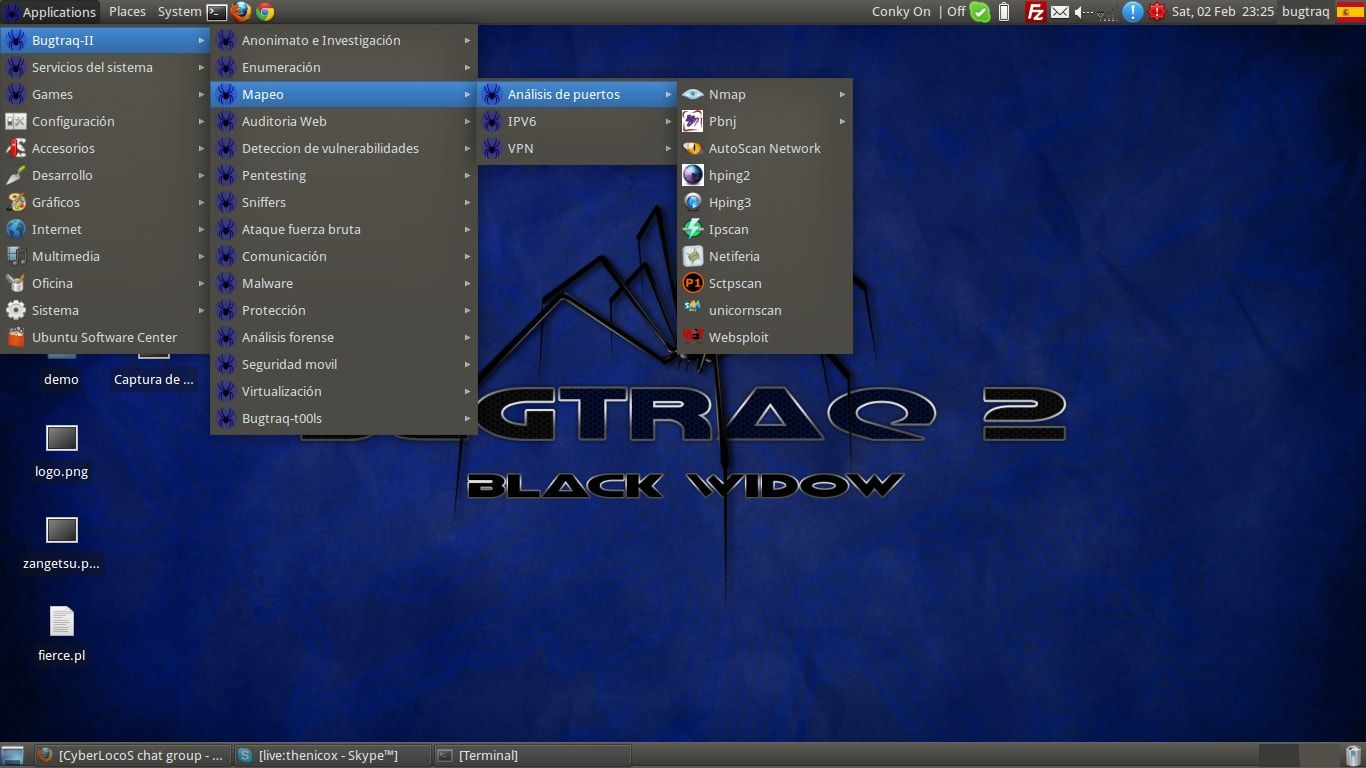The image size is (1366, 768).
Task: Open the trash icon in bottom panel
Action: [1353, 755]
